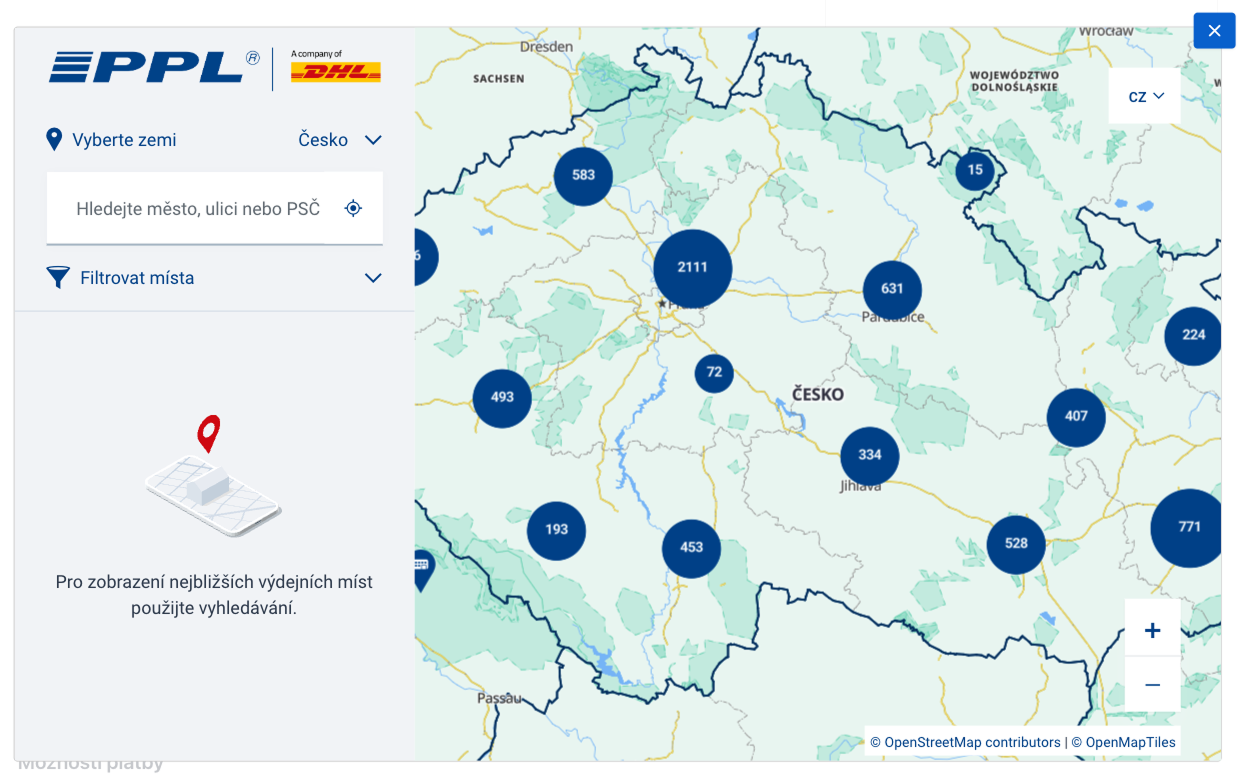The width and height of the screenshot is (1247, 780).
Task: Open the Česko country dropdown
Action: (x=340, y=140)
